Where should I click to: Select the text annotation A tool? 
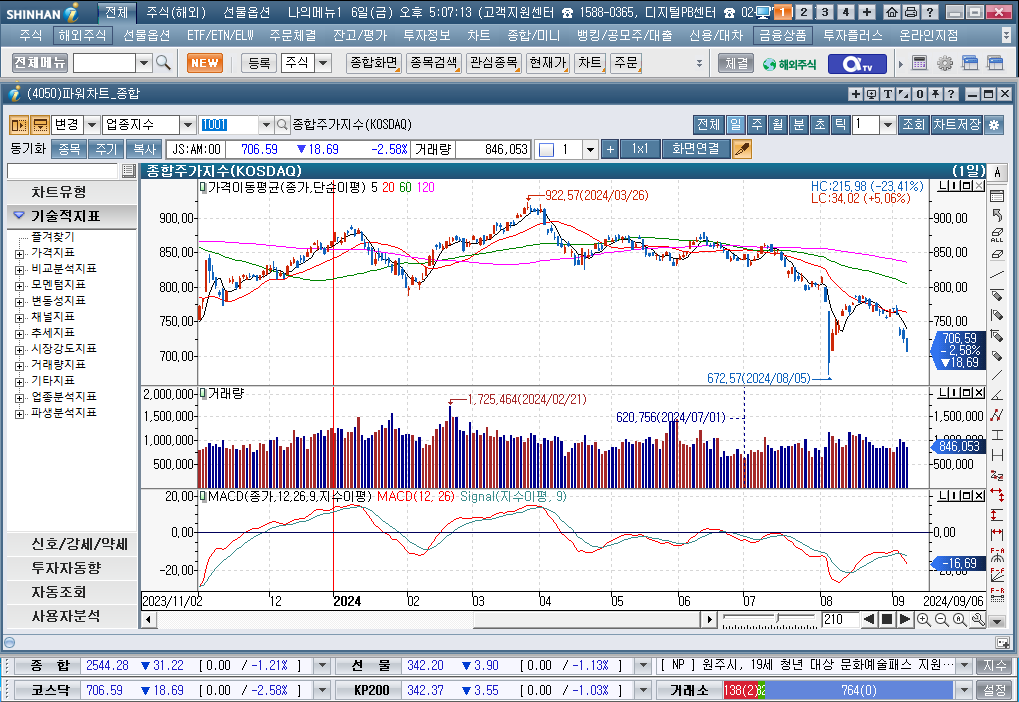click(997, 173)
